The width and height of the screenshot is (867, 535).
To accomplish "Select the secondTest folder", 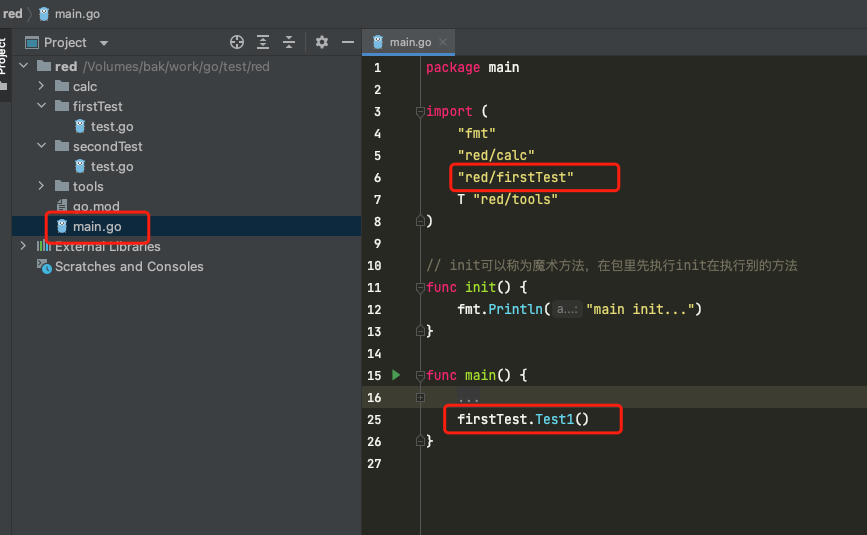I will (107, 146).
